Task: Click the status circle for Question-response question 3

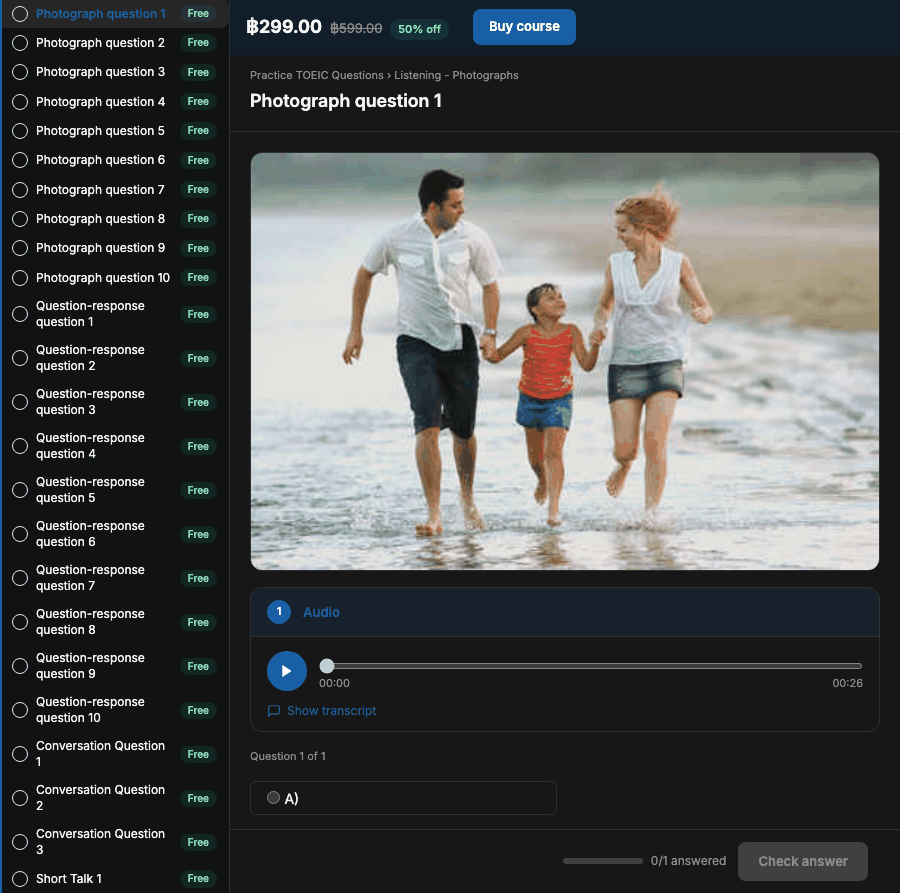Action: (x=20, y=402)
